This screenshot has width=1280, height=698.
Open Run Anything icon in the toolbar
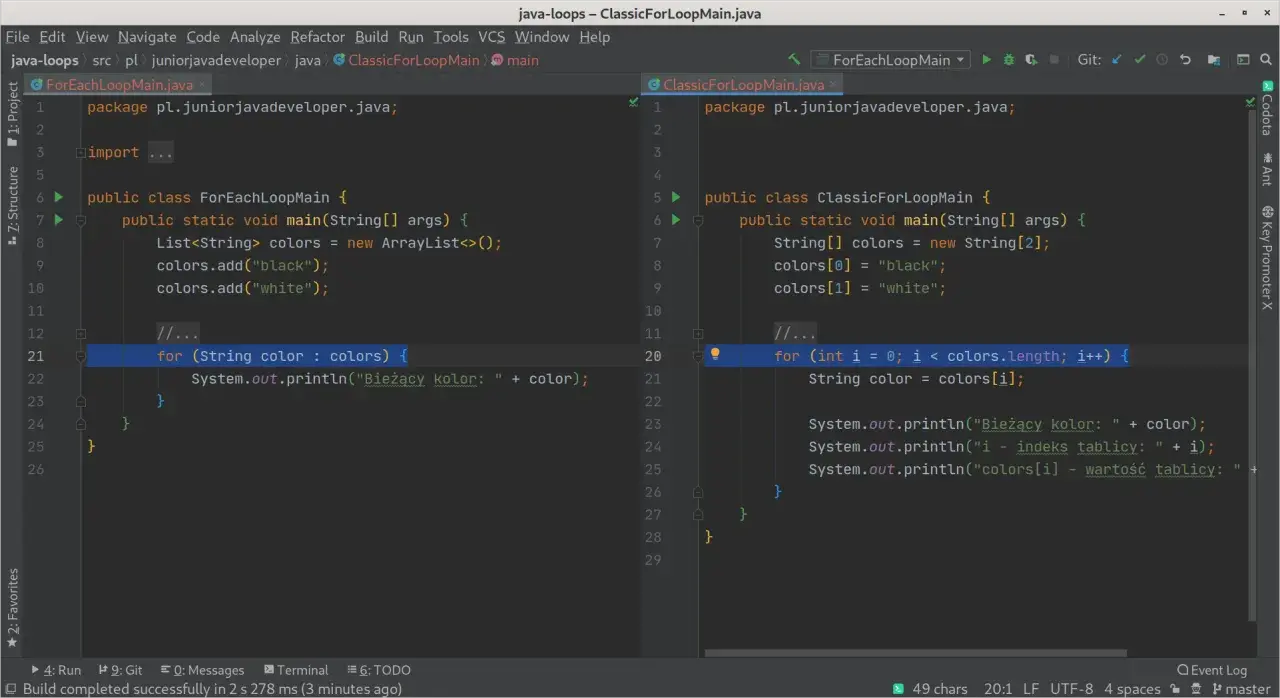pos(1243,60)
